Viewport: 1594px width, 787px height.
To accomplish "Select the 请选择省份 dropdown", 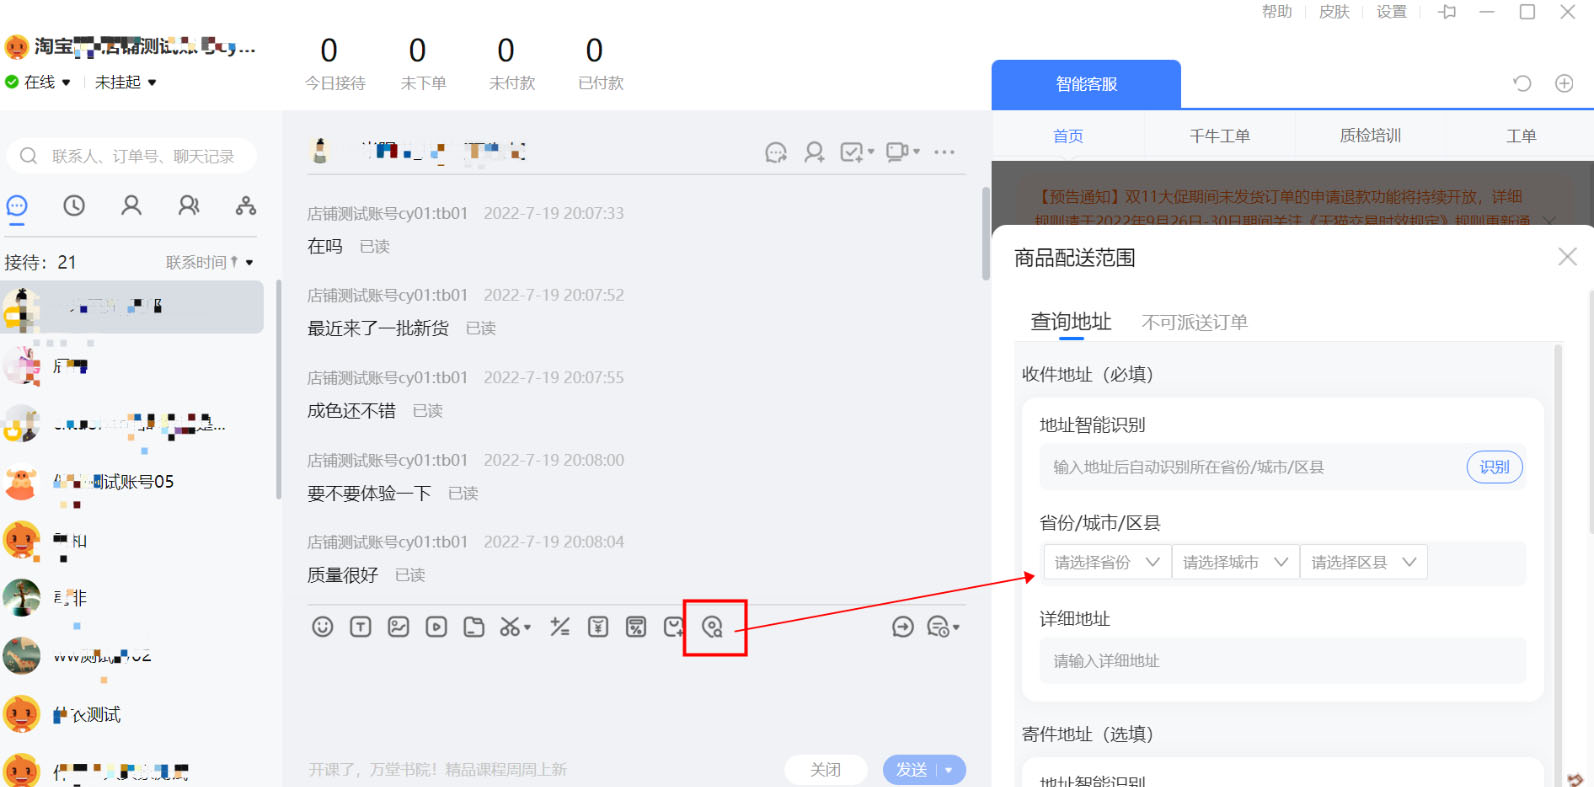I will (1107, 562).
